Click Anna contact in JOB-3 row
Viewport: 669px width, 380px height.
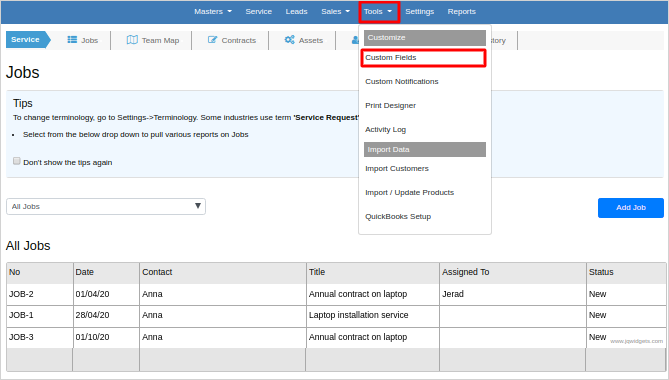tap(223, 337)
